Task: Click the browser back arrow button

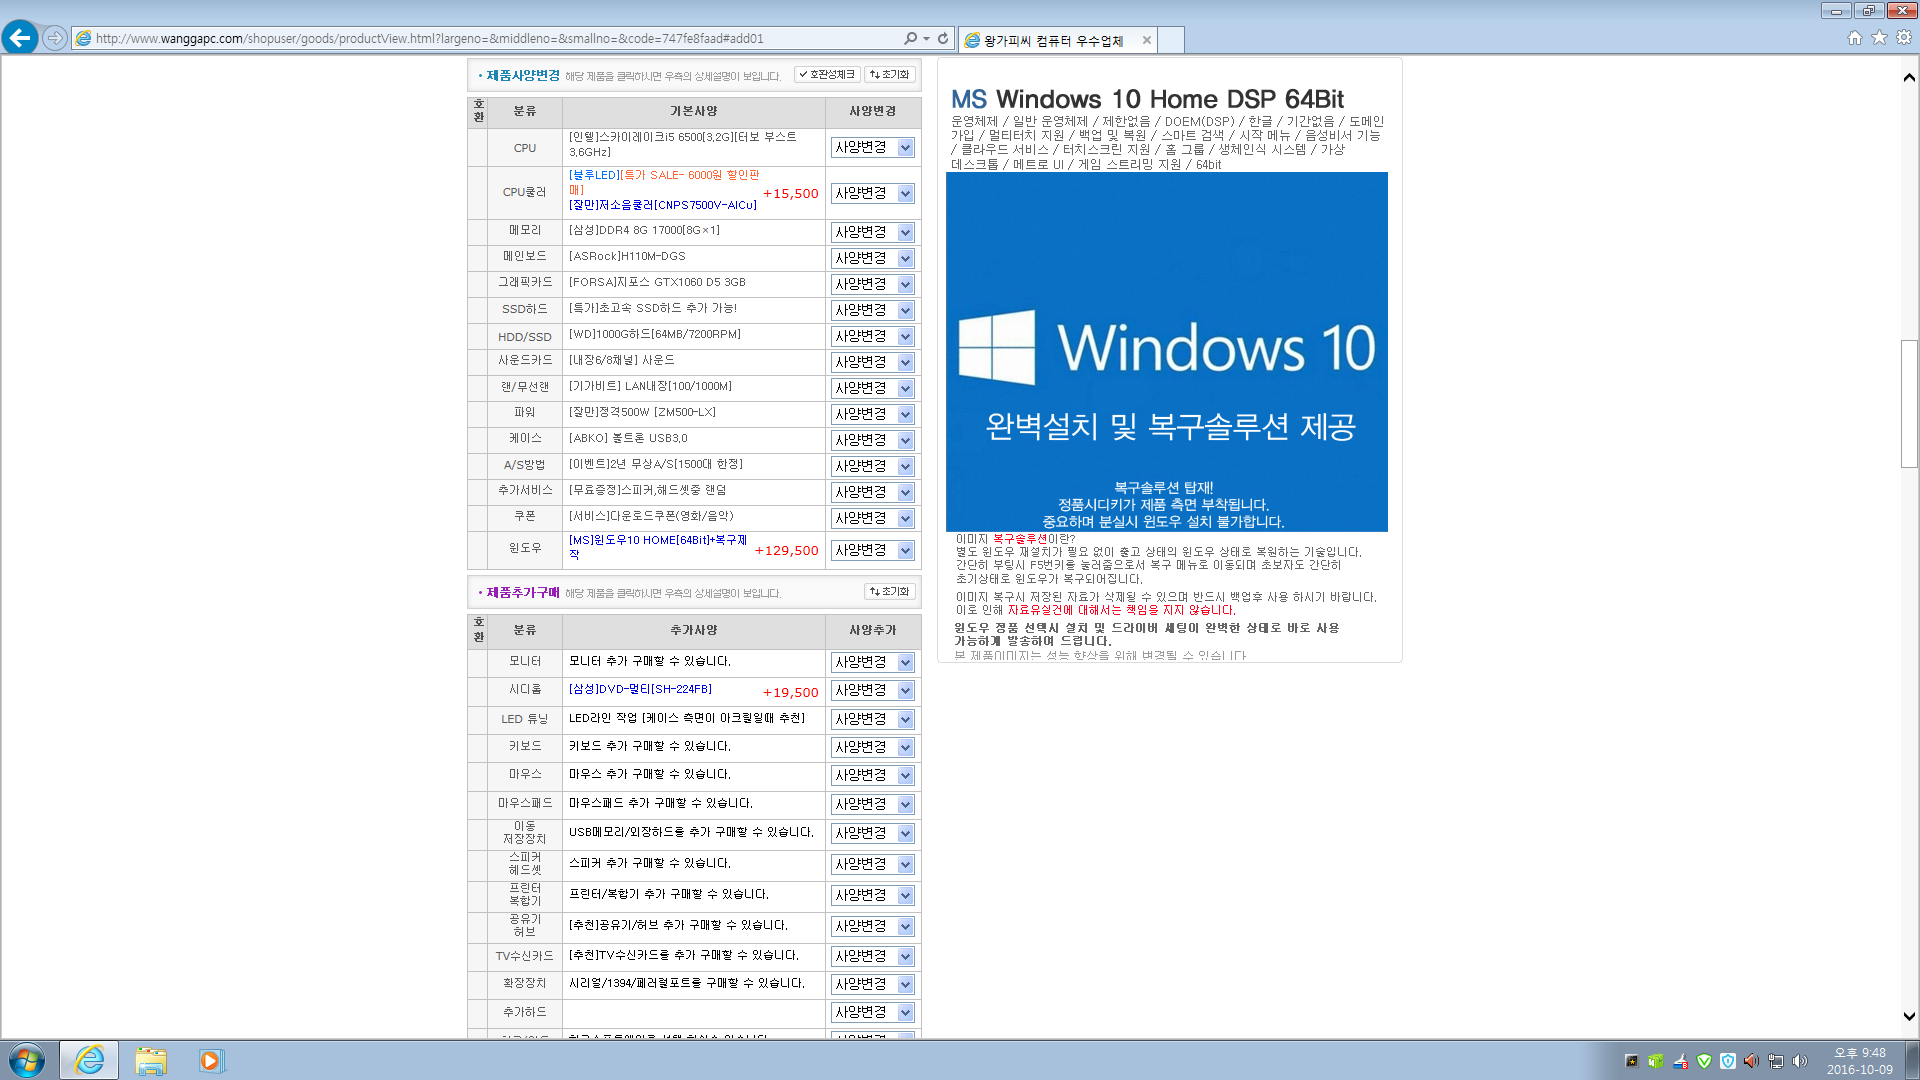Action: coord(20,38)
